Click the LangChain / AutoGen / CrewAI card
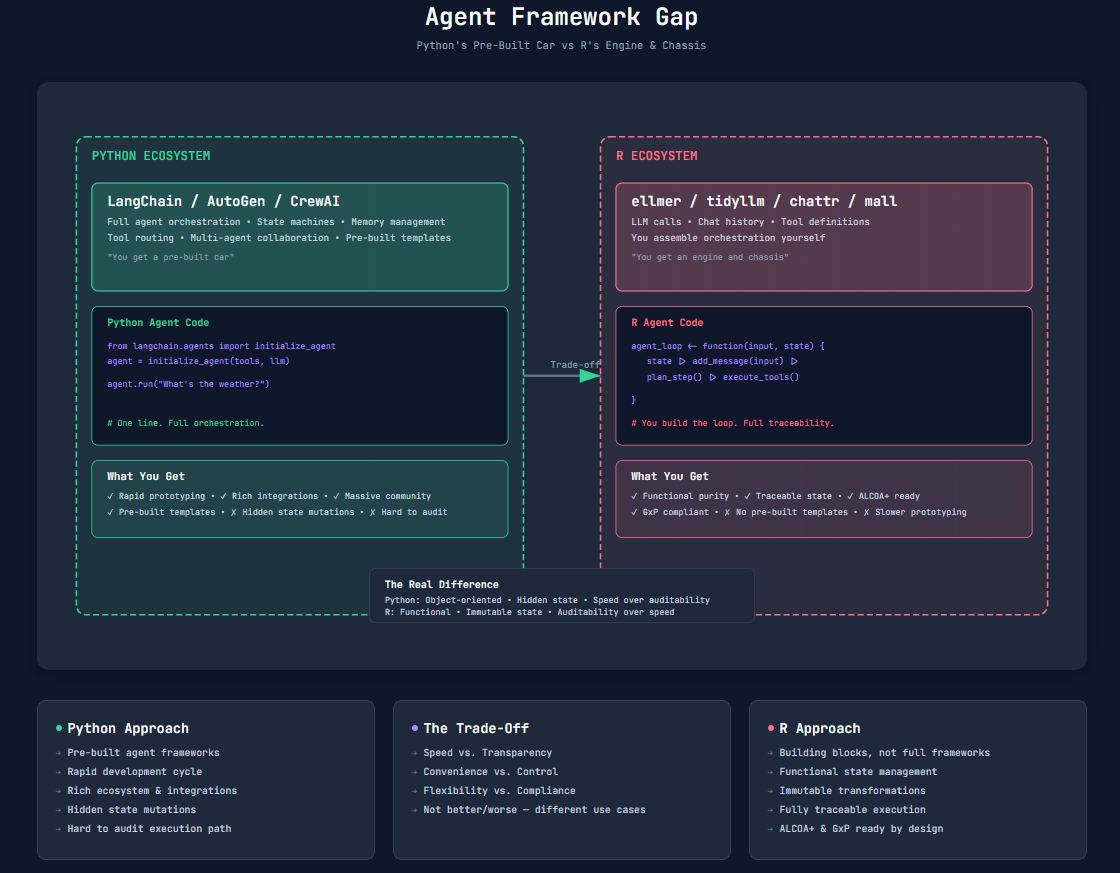The width and height of the screenshot is (1120, 873). 300,236
